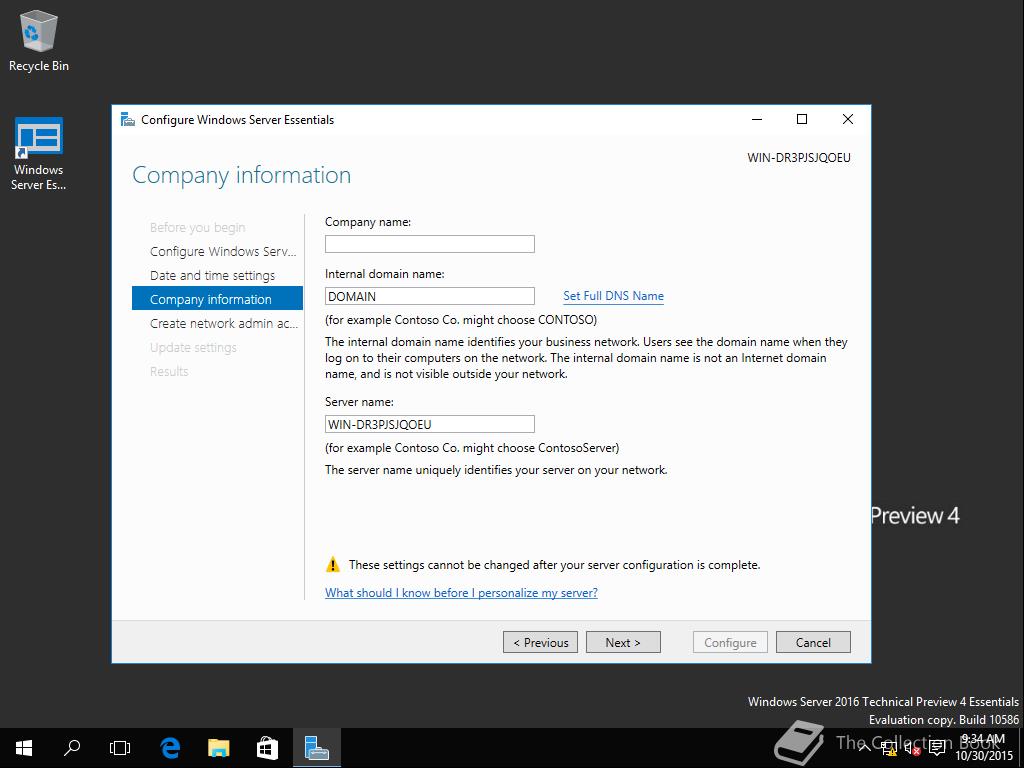Open taskbar search magnifier
Screen dimensions: 1024x768
tap(72, 748)
